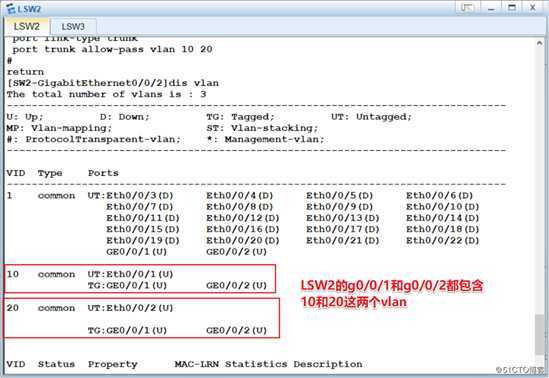Click 'TG:GE0/0/1(U)' in VLAN 20 row

coord(127,330)
